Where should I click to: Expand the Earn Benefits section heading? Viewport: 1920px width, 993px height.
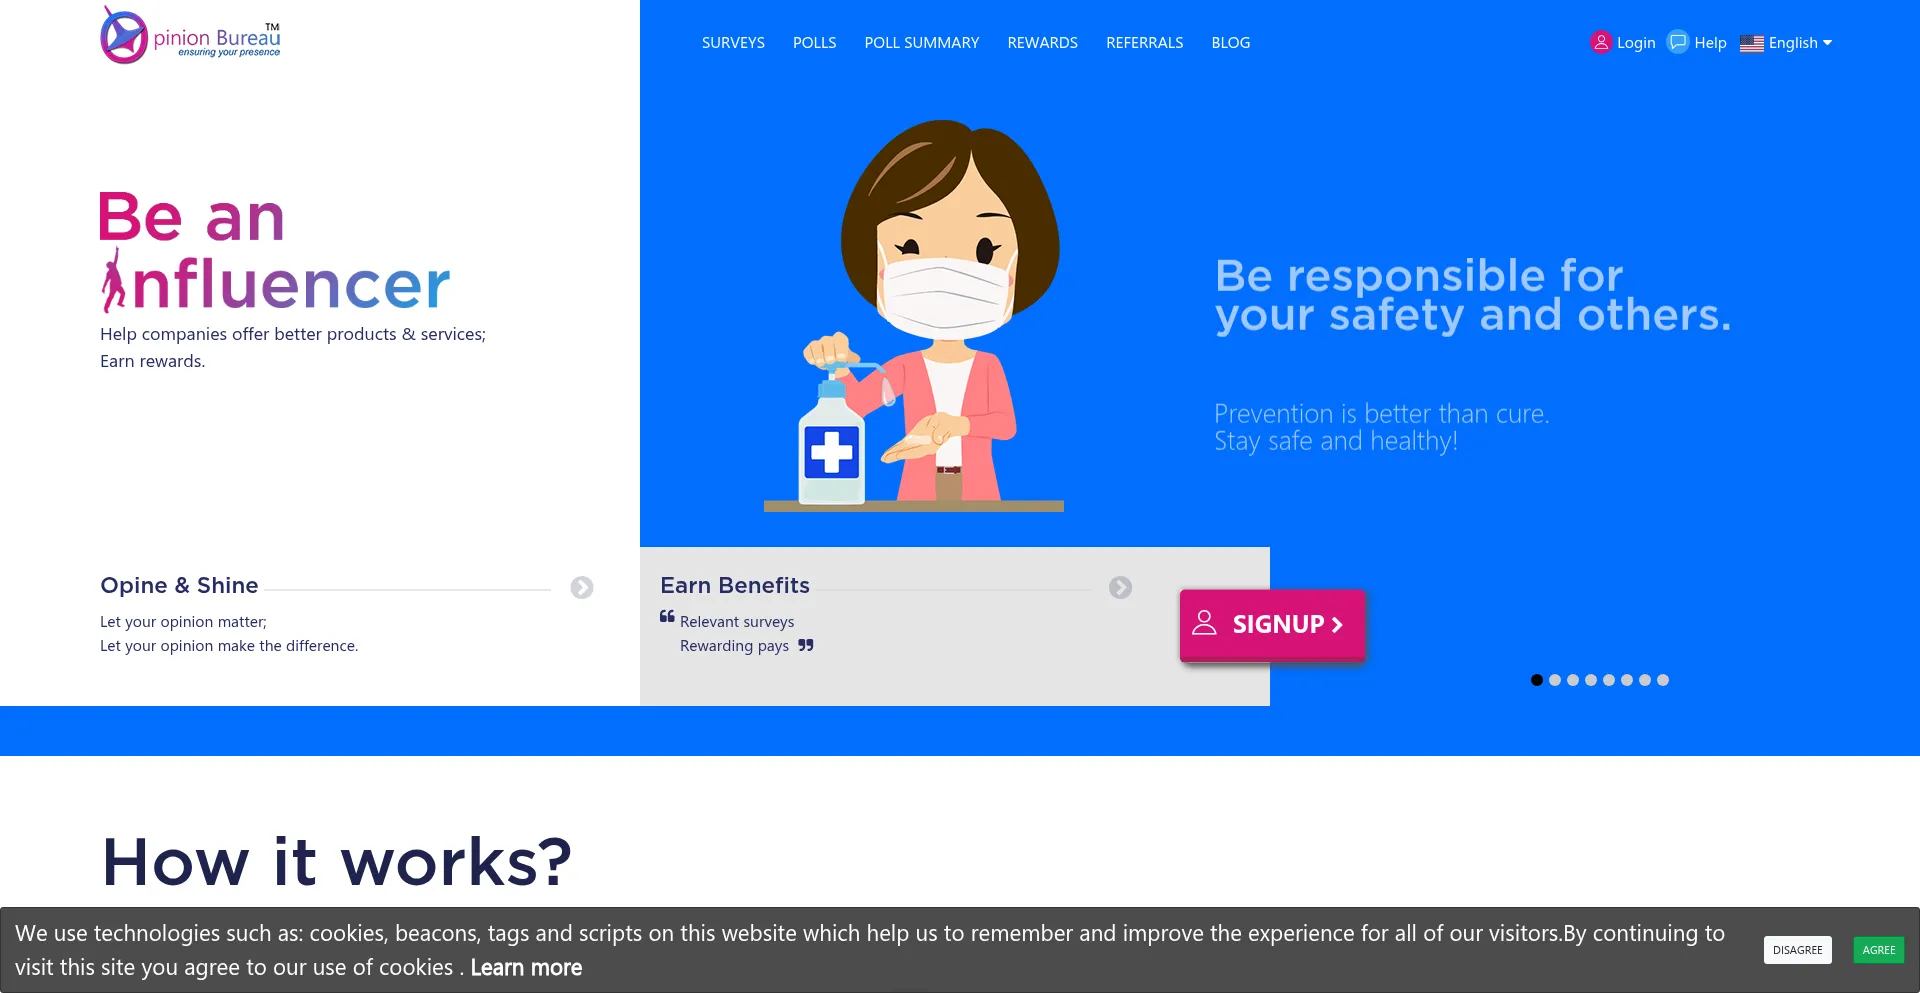pos(735,585)
